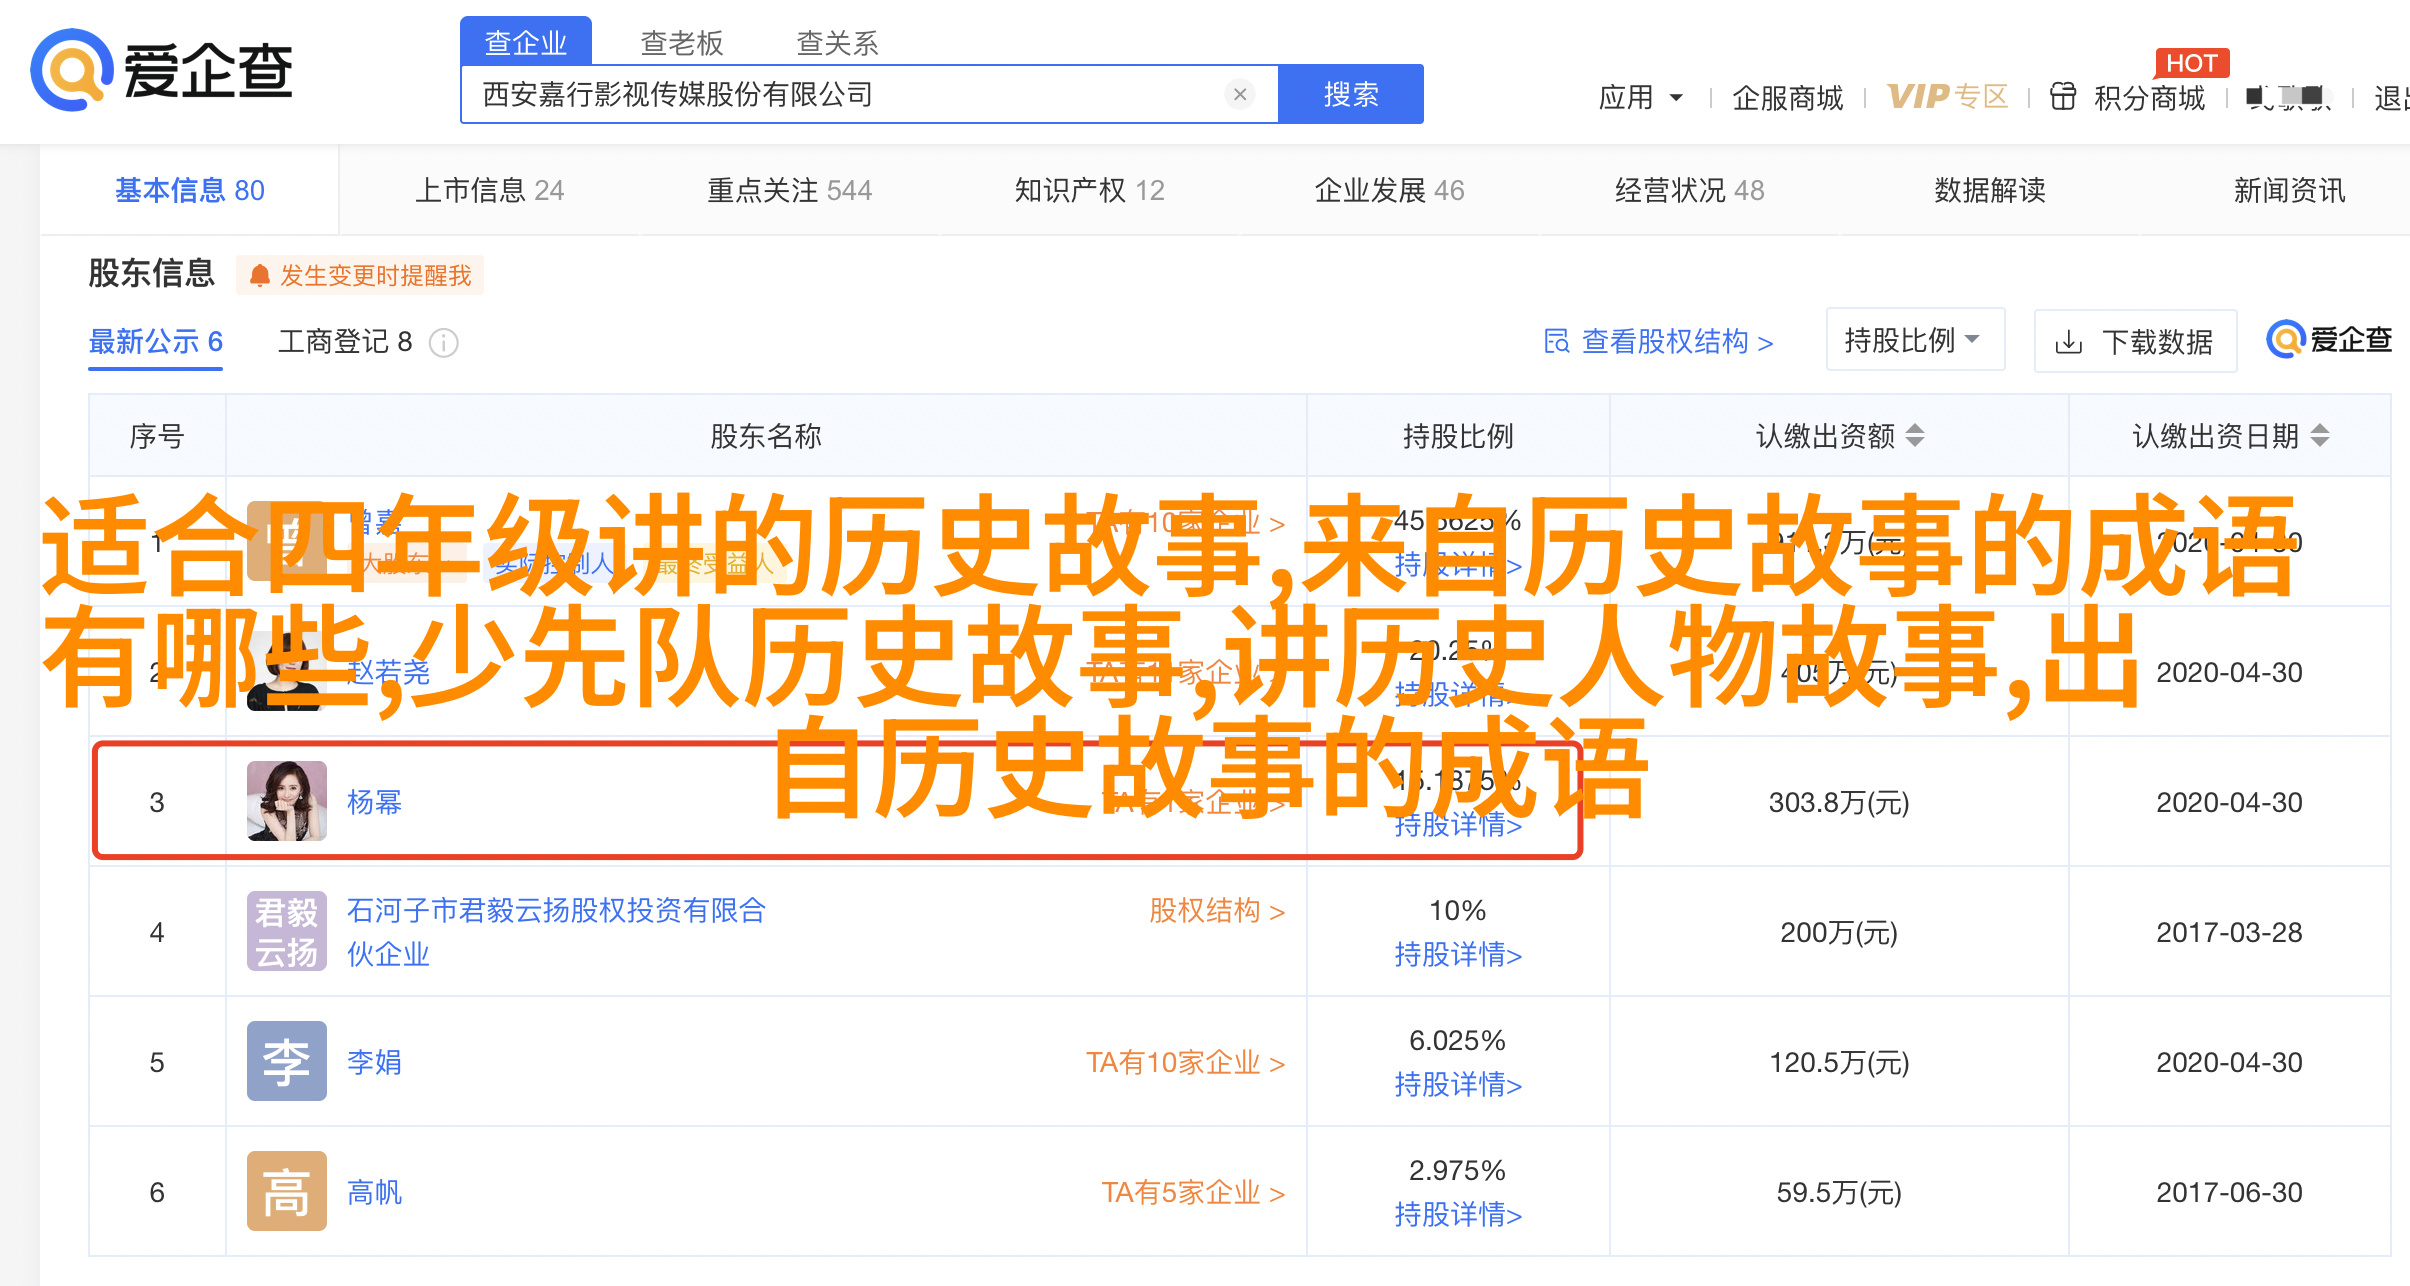Open the 持股比例 dropdown

tap(1914, 340)
